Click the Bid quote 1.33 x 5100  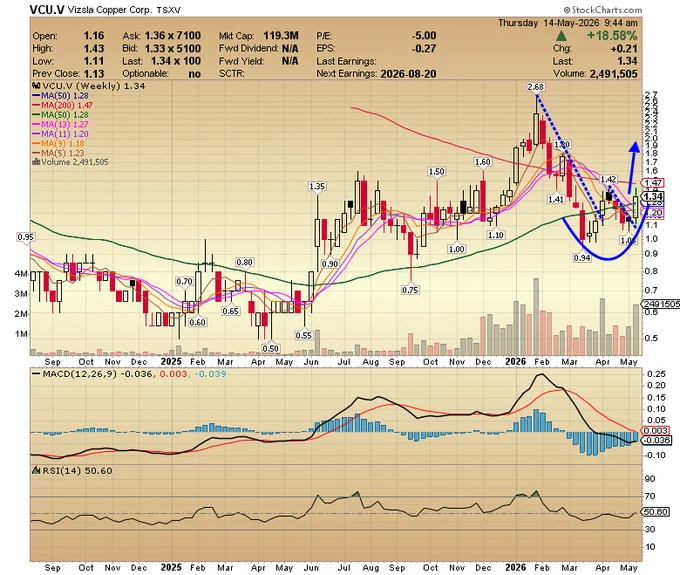(173, 48)
